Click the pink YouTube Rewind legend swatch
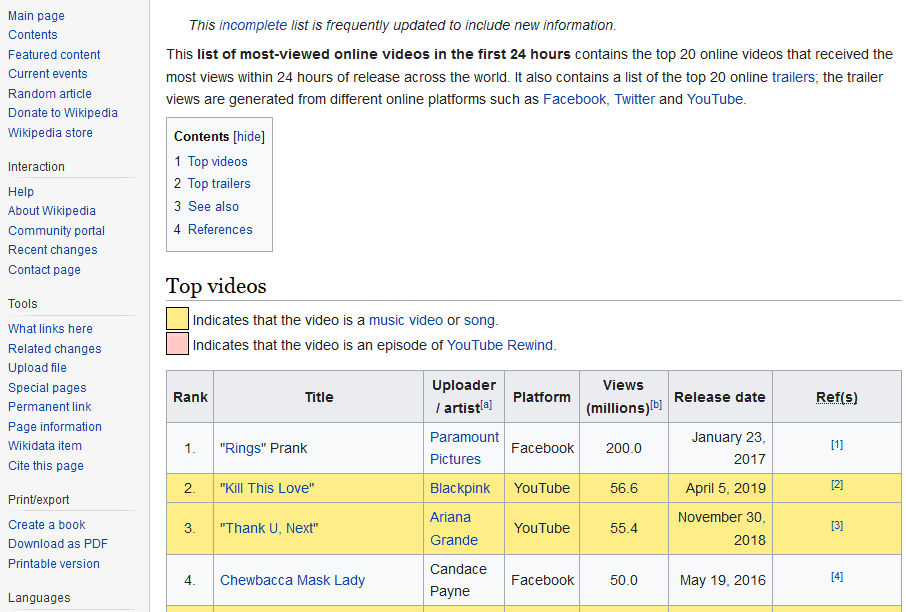 pyautogui.click(x=177, y=344)
